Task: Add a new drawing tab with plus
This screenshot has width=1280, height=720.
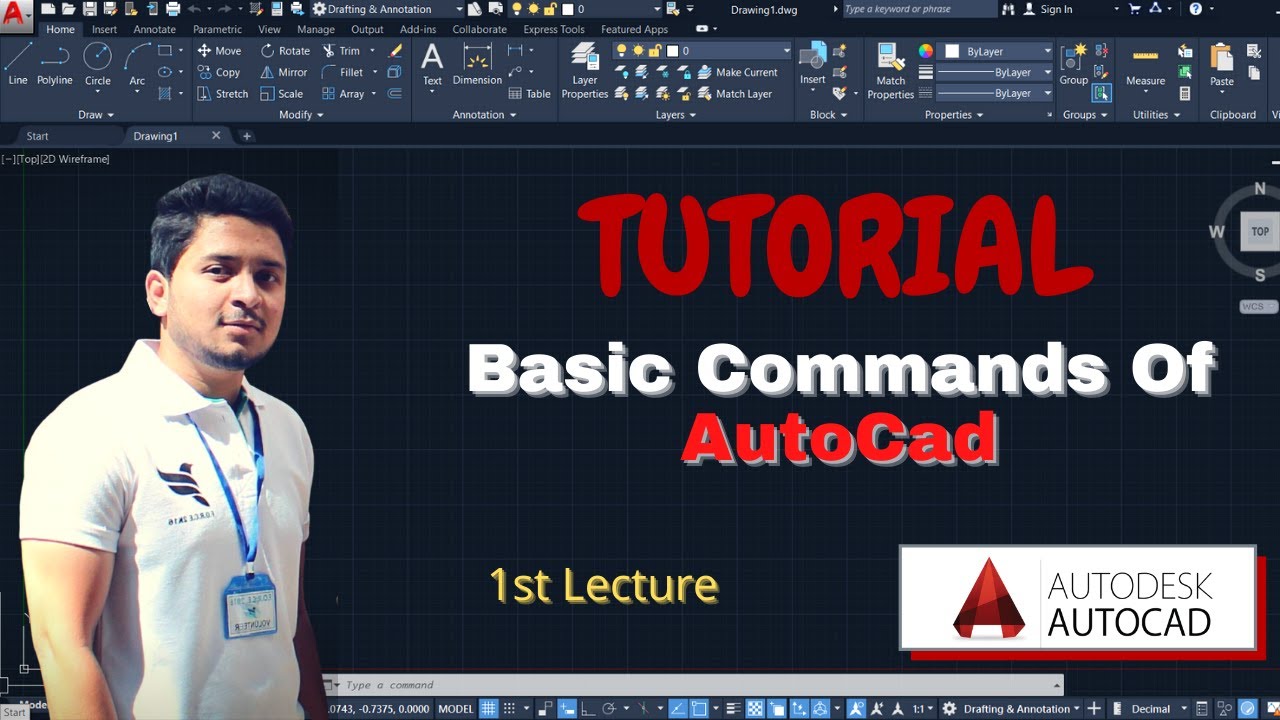Action: [x=247, y=136]
